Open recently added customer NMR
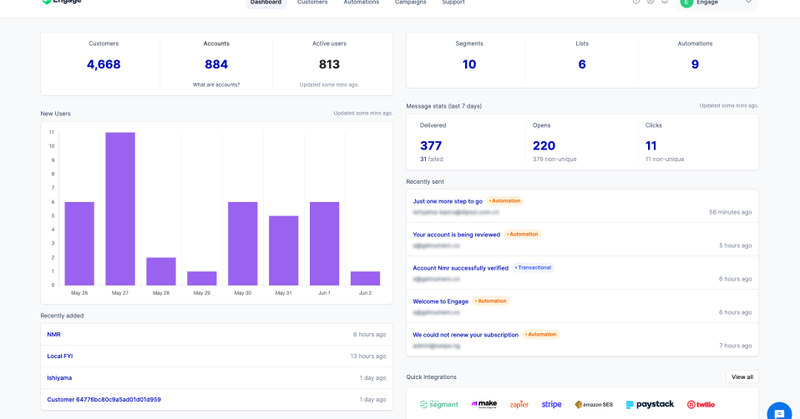 [54, 335]
